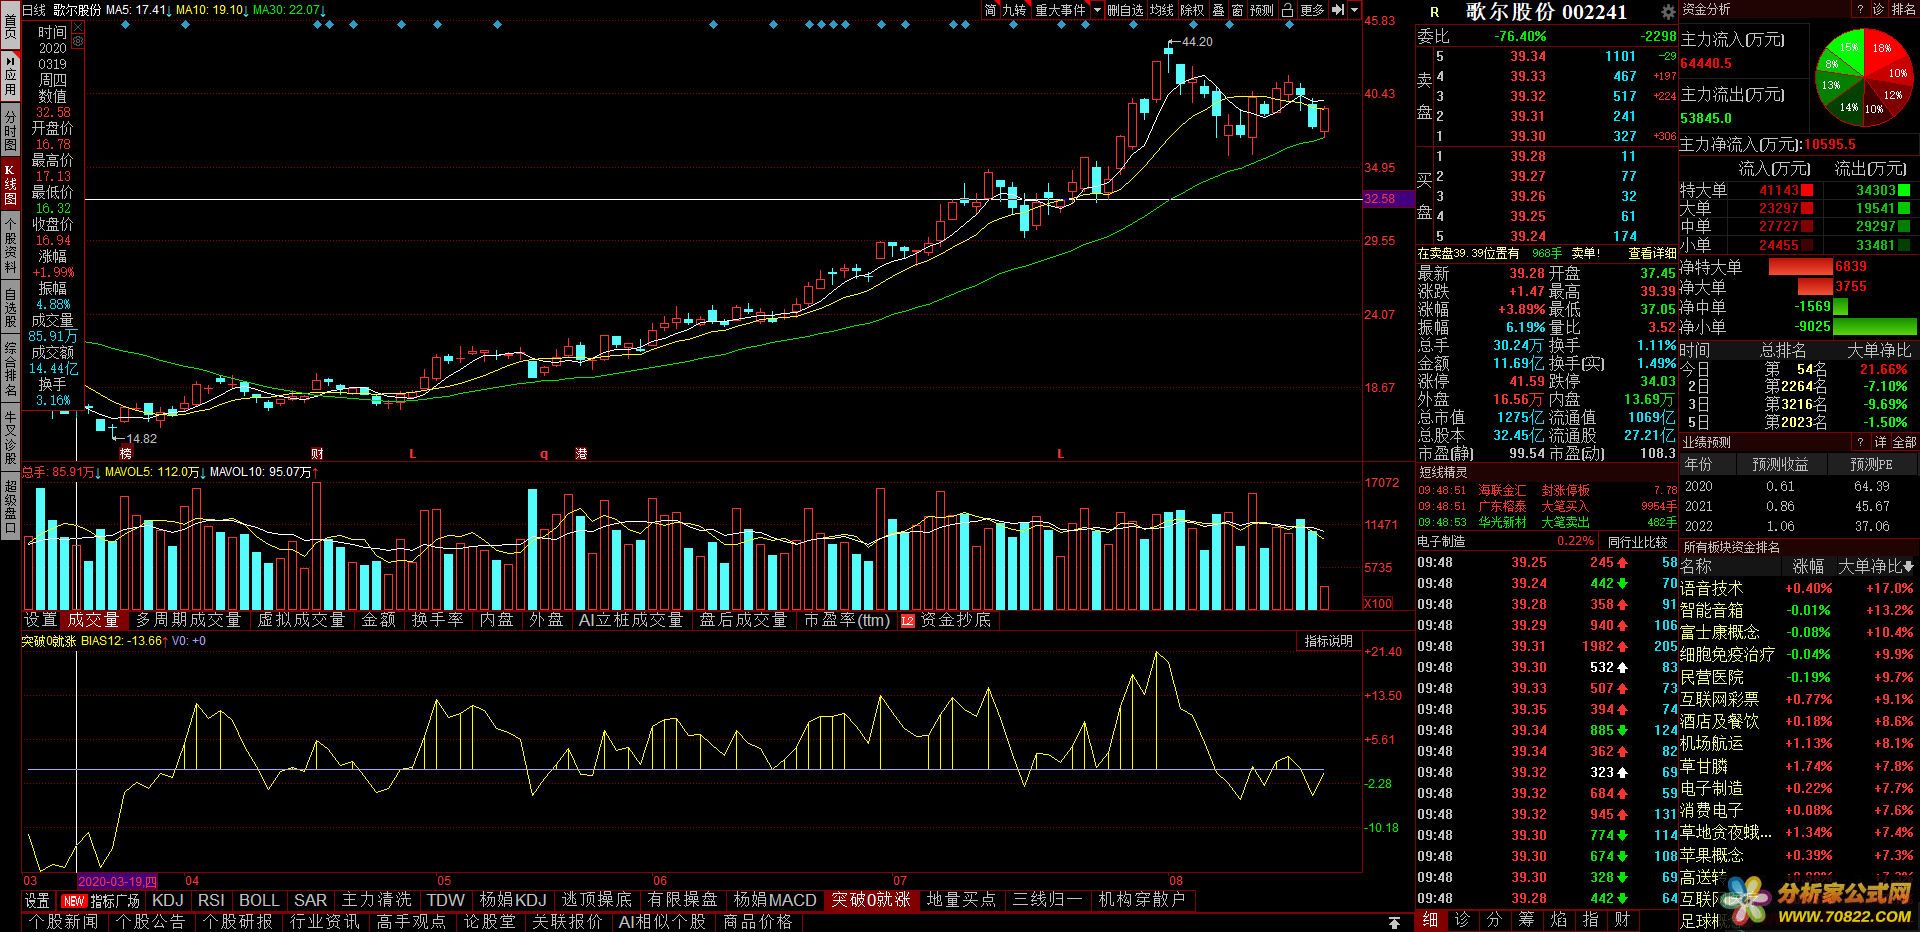This screenshot has width=1920, height=932.
Task: Select the 自选股 left sidebar tab
Action: click(10, 306)
